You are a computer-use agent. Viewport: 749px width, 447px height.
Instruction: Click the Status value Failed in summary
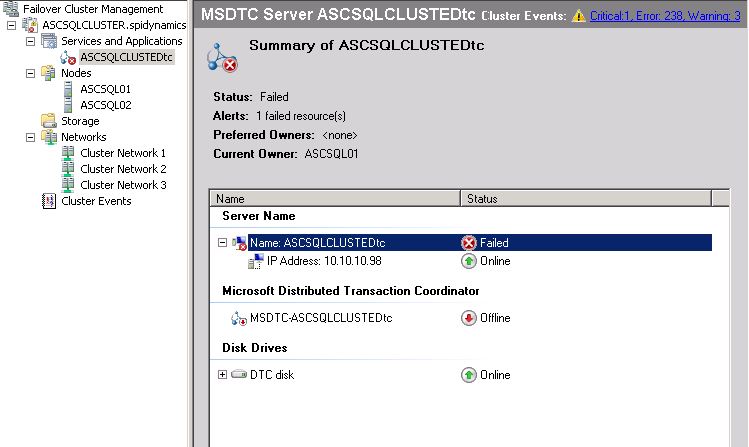click(274, 97)
